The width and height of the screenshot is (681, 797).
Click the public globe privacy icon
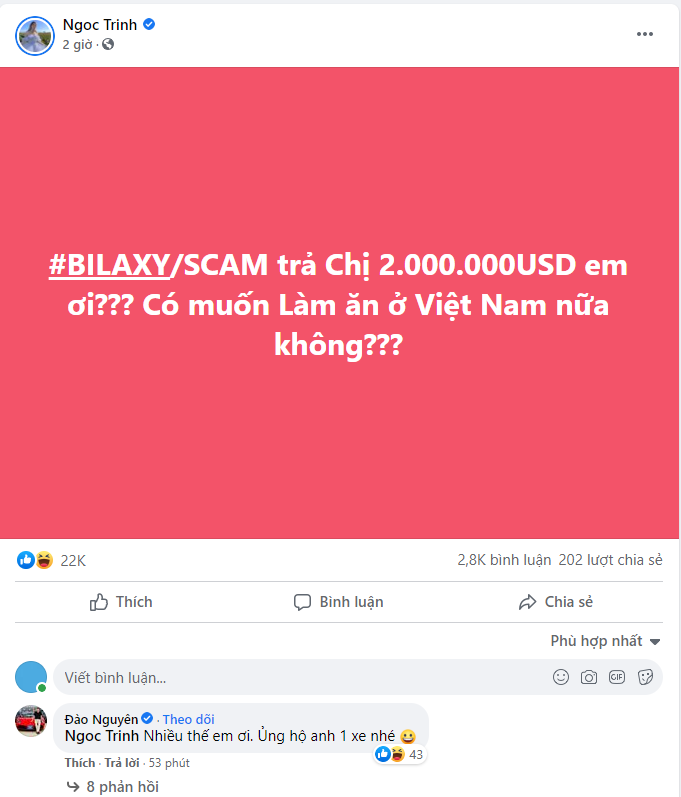tap(108, 45)
